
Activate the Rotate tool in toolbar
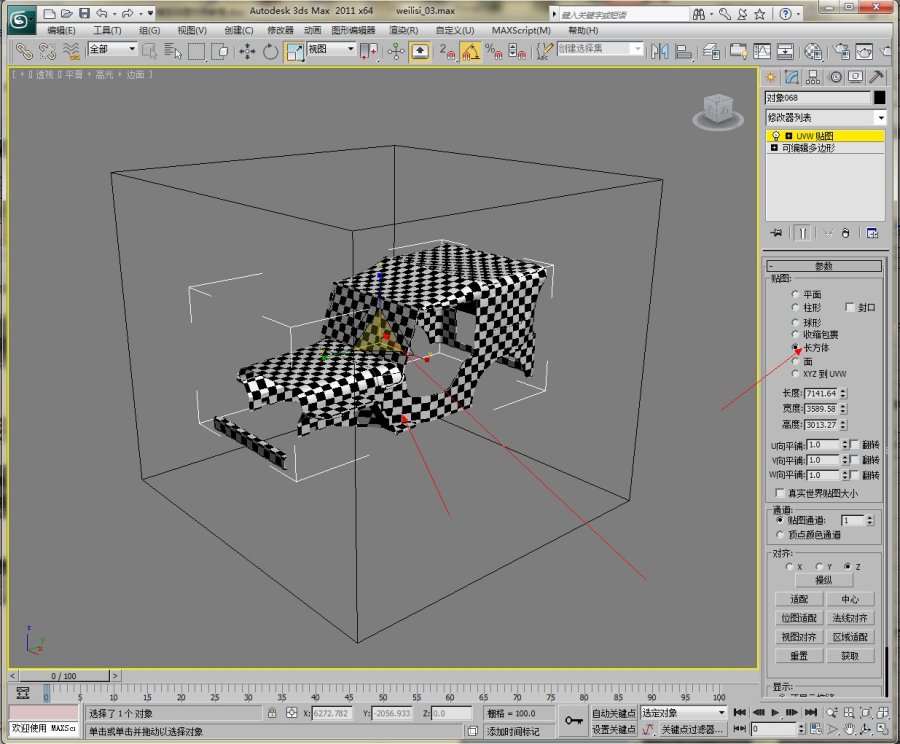(x=271, y=51)
